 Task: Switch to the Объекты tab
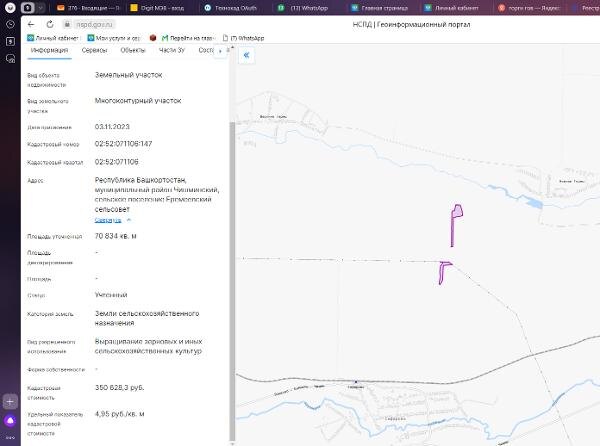coord(133,50)
